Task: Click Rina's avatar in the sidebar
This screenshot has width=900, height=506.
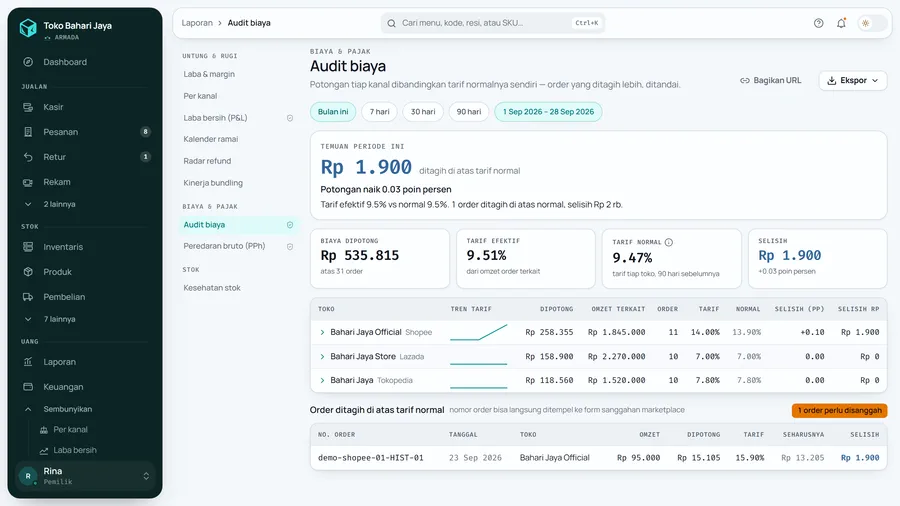Action: tap(28, 476)
